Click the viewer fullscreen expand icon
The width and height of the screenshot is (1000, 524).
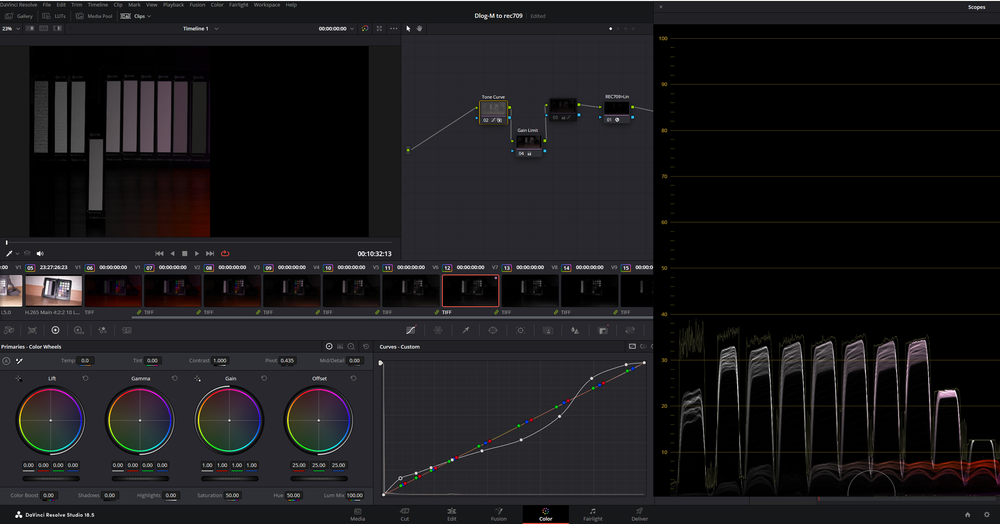(379, 29)
